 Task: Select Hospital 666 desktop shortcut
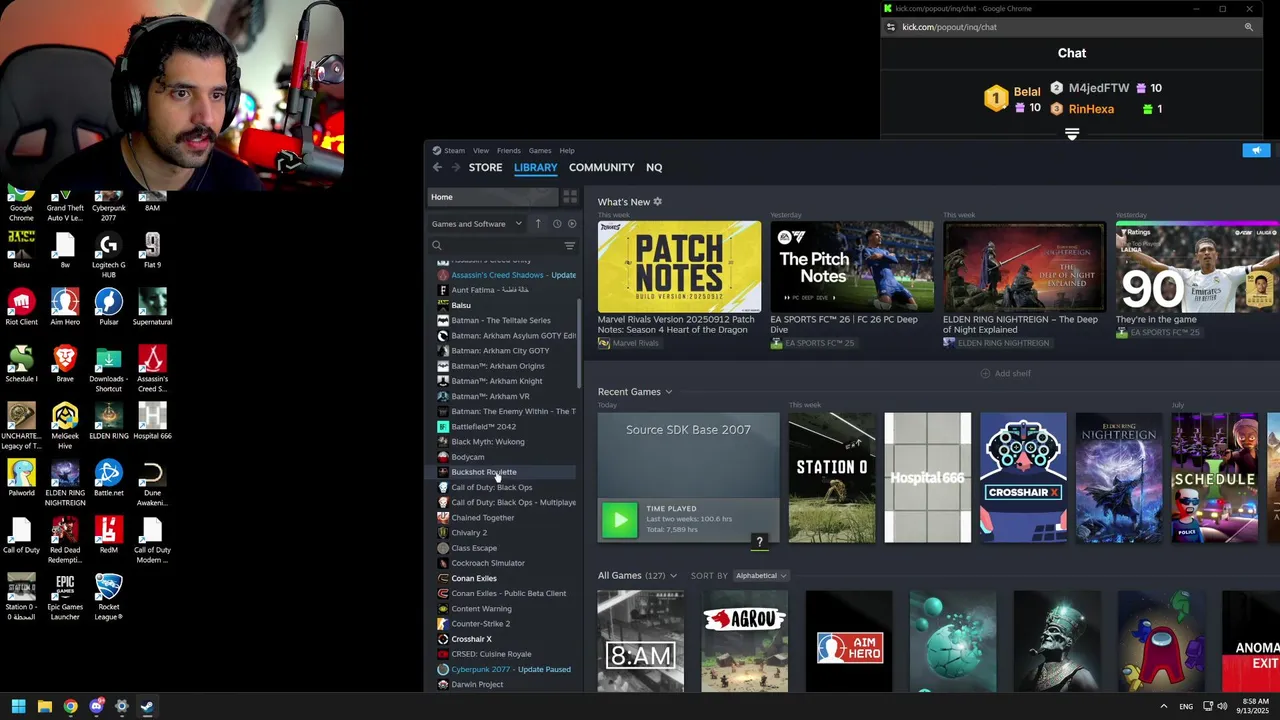coord(152,422)
